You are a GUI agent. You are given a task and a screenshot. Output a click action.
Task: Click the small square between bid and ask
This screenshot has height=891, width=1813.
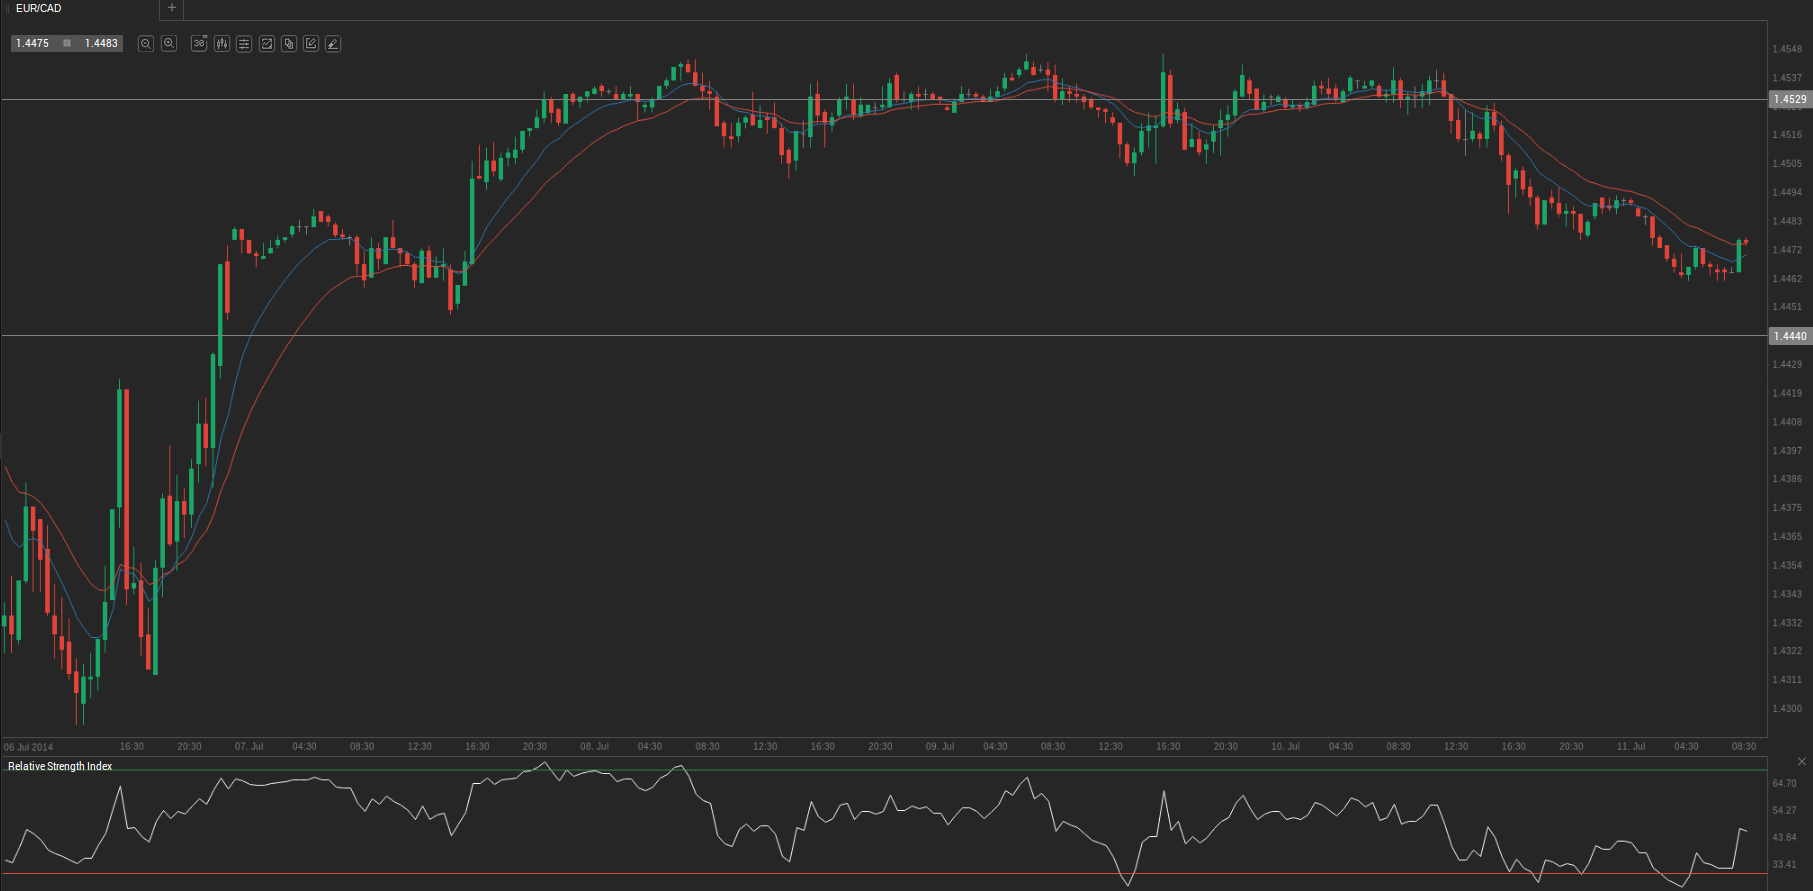[x=67, y=44]
